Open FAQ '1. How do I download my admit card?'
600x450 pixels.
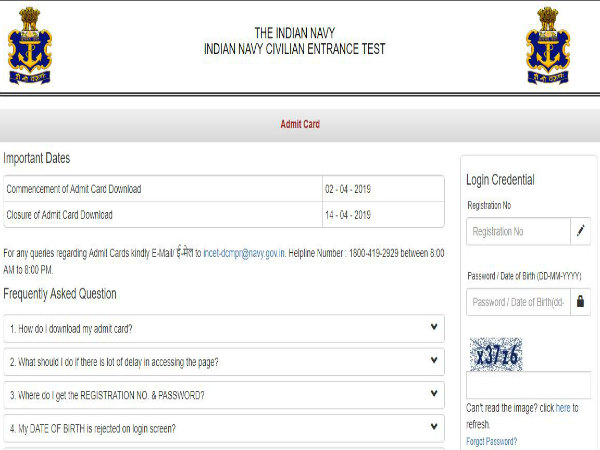tap(224, 328)
